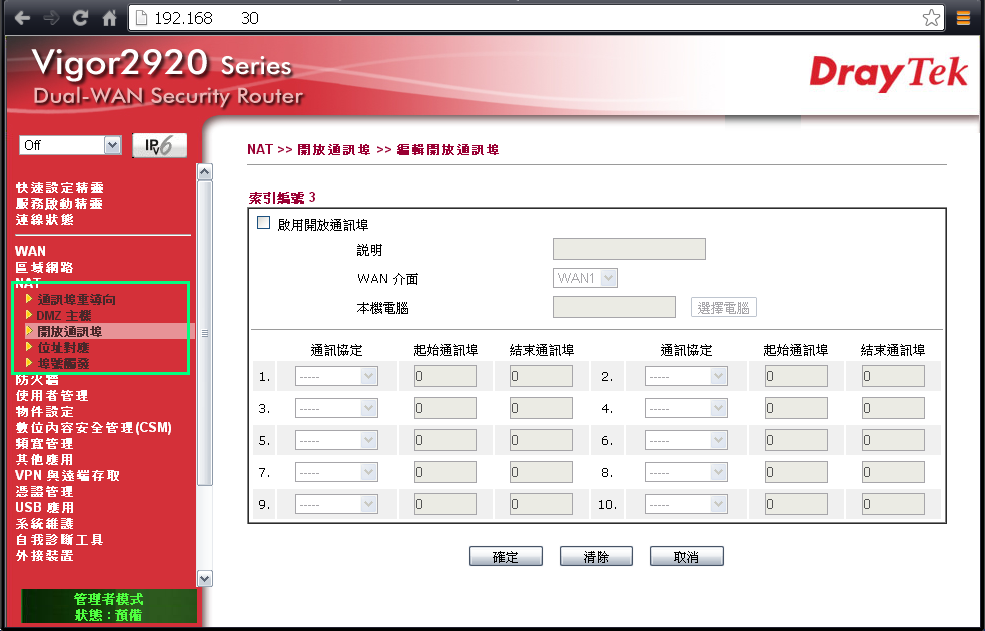This screenshot has width=985, height=631.
Task: Open the 通訊協定 dropdown for row 1
Action: tap(336, 376)
